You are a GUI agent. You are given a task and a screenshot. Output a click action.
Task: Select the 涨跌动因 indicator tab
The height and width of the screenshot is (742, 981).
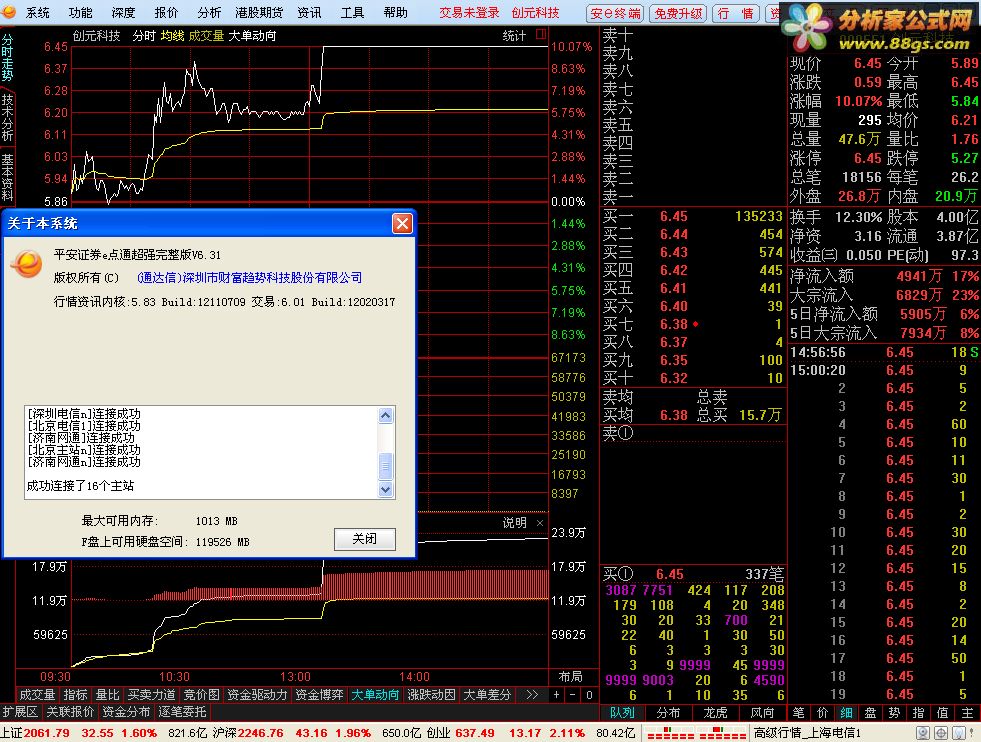(x=431, y=695)
